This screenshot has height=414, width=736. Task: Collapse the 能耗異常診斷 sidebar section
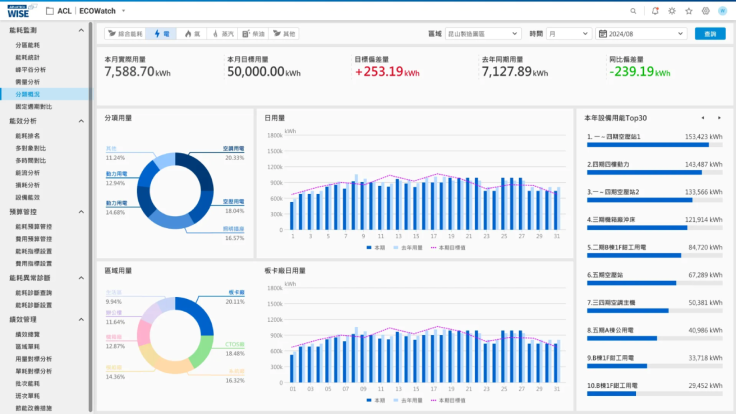tap(81, 278)
